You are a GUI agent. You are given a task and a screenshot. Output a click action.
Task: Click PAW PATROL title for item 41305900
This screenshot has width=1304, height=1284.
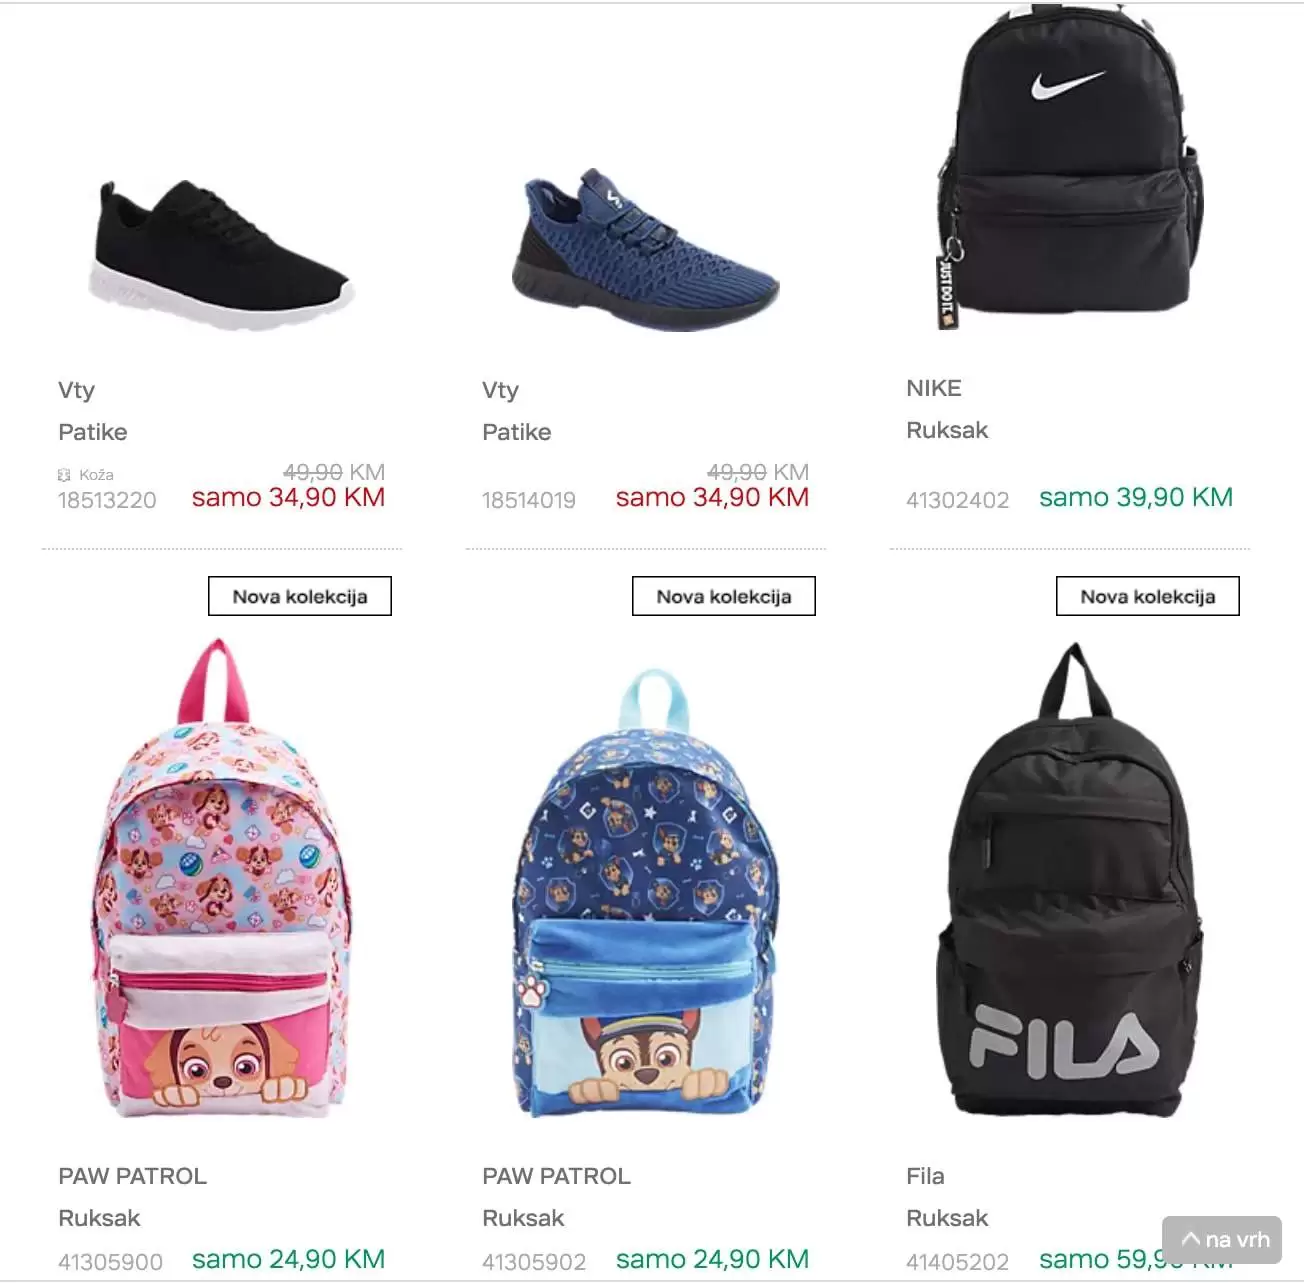[132, 1176]
